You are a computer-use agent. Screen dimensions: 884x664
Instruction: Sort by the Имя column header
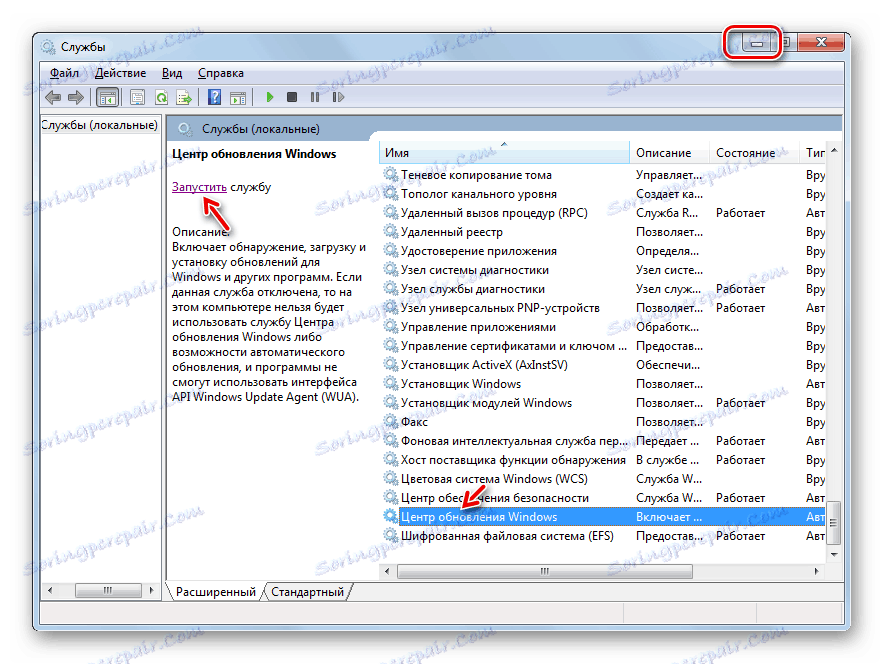(505, 153)
